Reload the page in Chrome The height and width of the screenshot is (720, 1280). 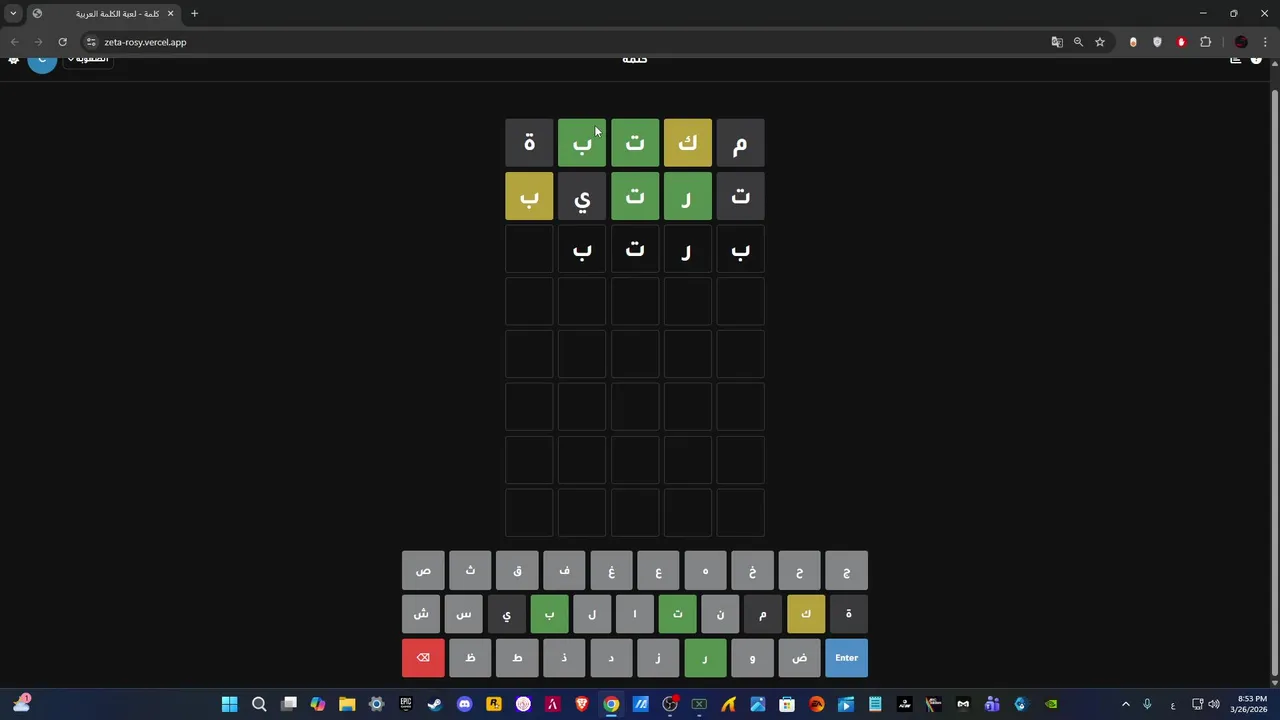point(62,42)
